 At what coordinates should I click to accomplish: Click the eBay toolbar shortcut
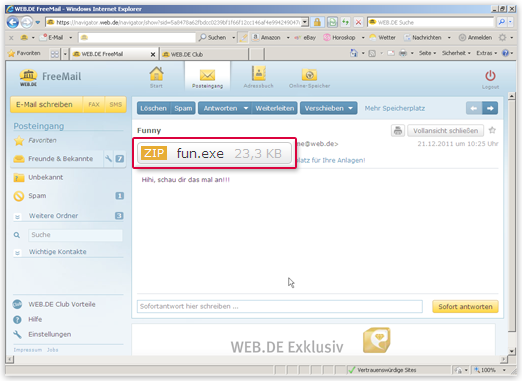click(305, 38)
